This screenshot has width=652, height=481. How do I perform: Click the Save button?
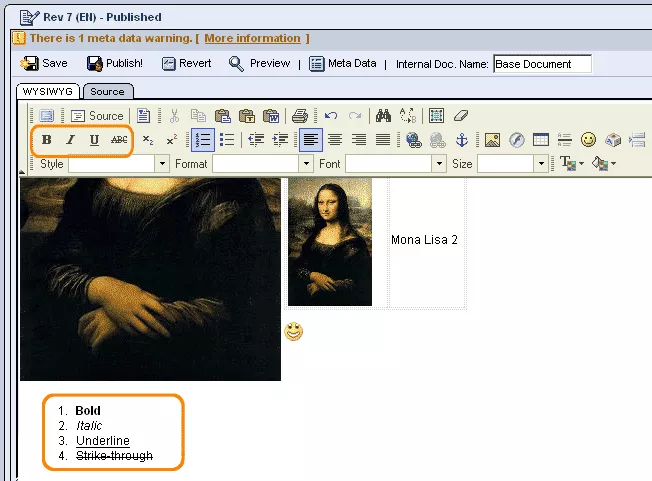click(44, 63)
